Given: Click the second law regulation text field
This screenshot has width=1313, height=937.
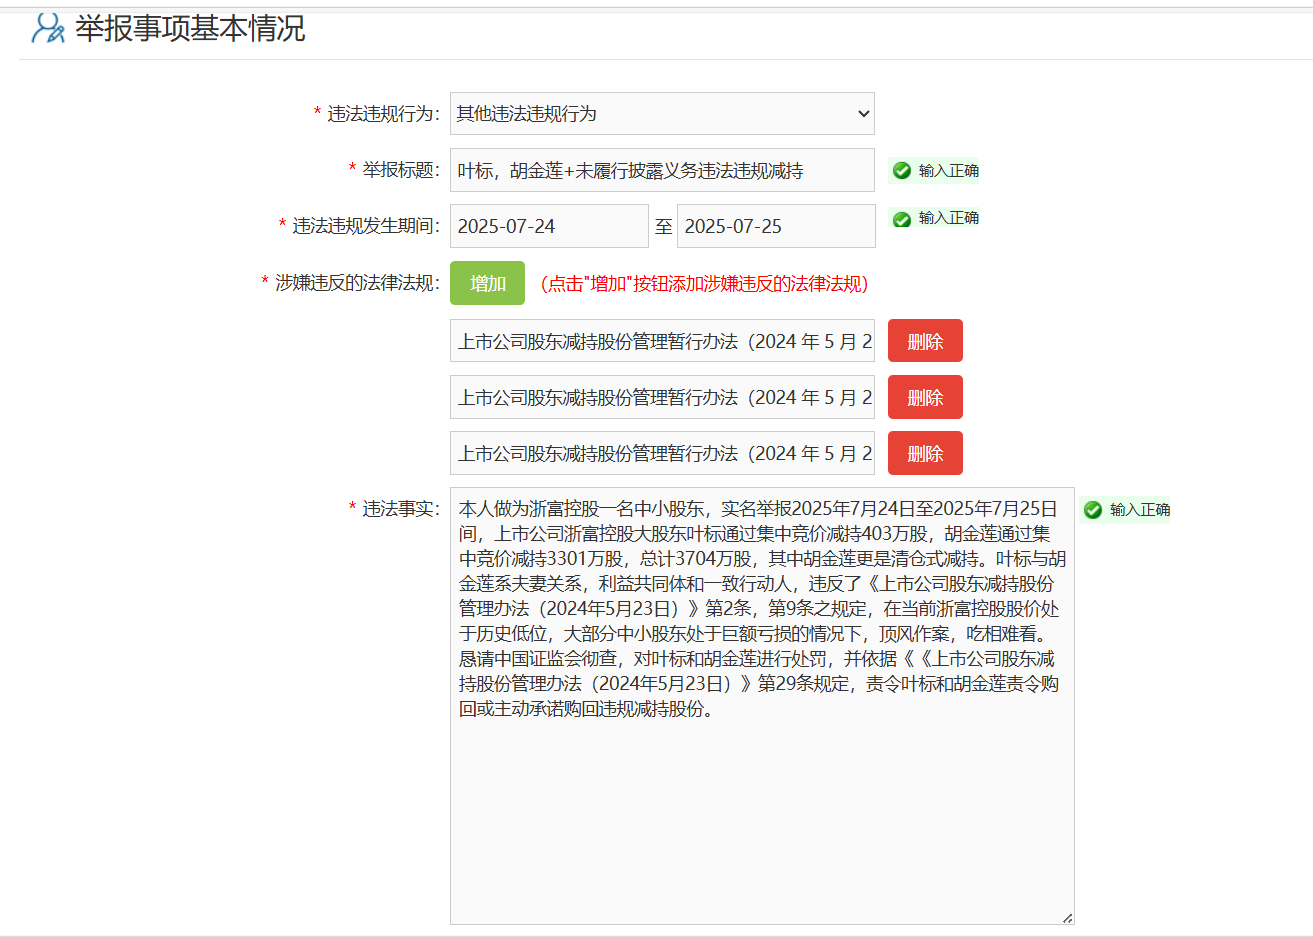Looking at the screenshot, I should [x=662, y=397].
